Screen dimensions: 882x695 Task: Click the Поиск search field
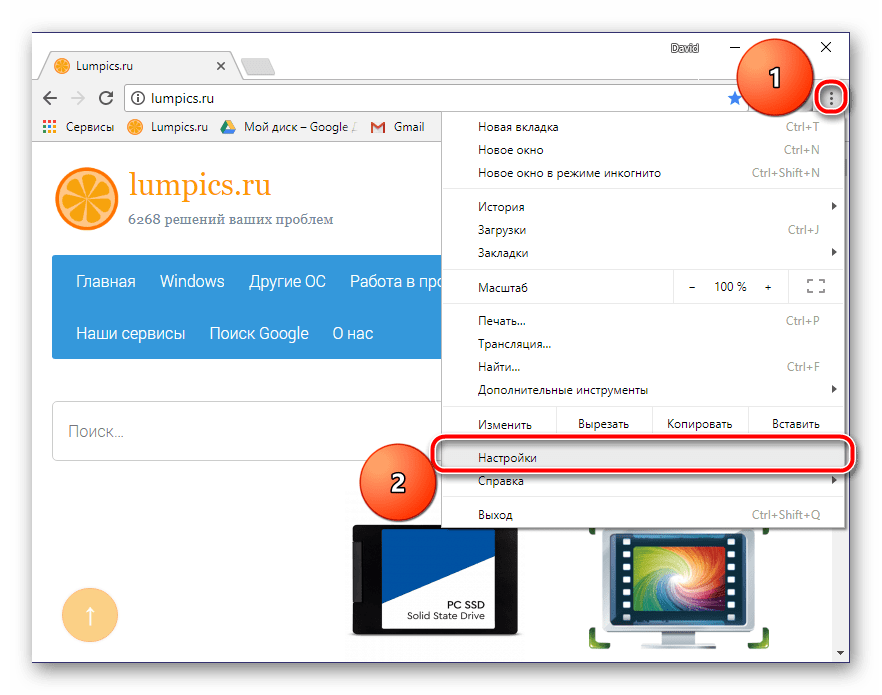pos(247,431)
